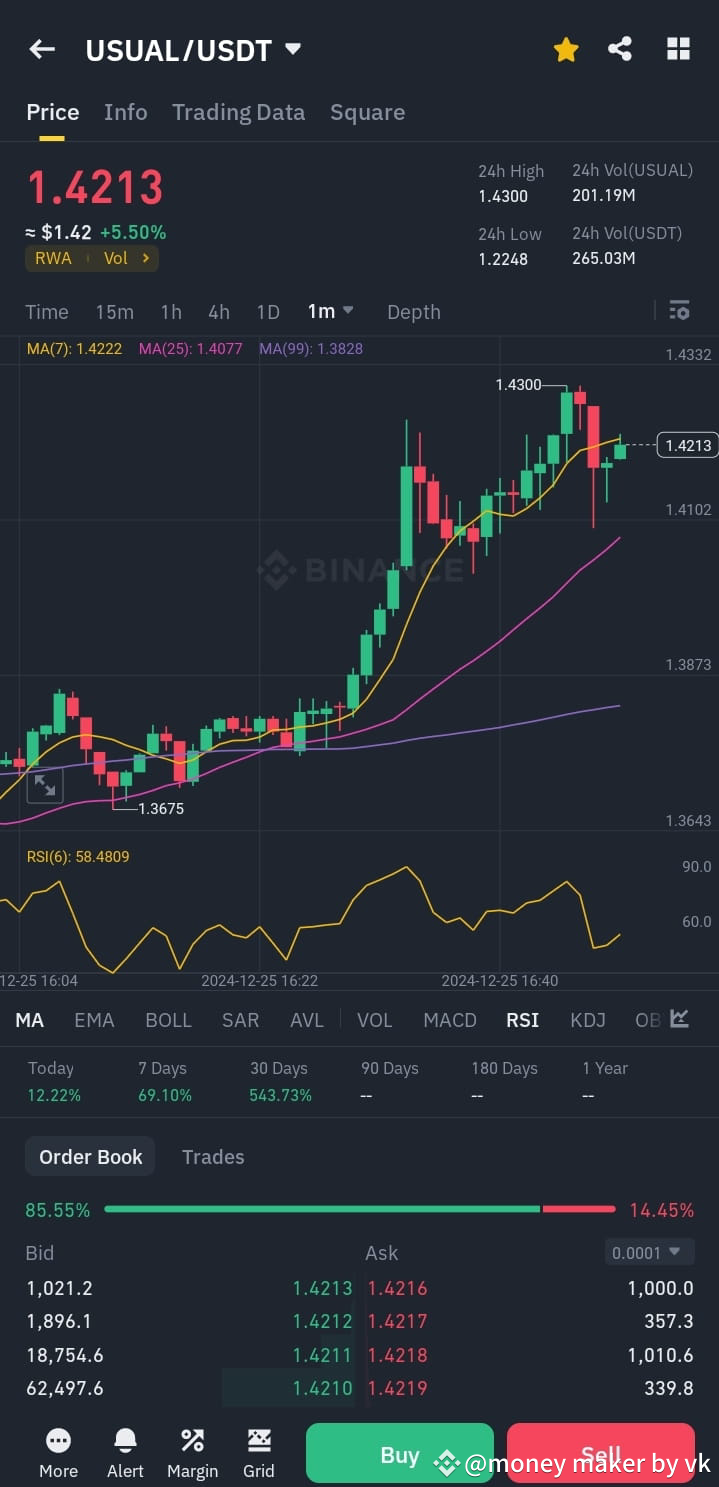Image resolution: width=719 pixels, height=1487 pixels.
Task: Select the Time chart interval
Action: click(47, 312)
